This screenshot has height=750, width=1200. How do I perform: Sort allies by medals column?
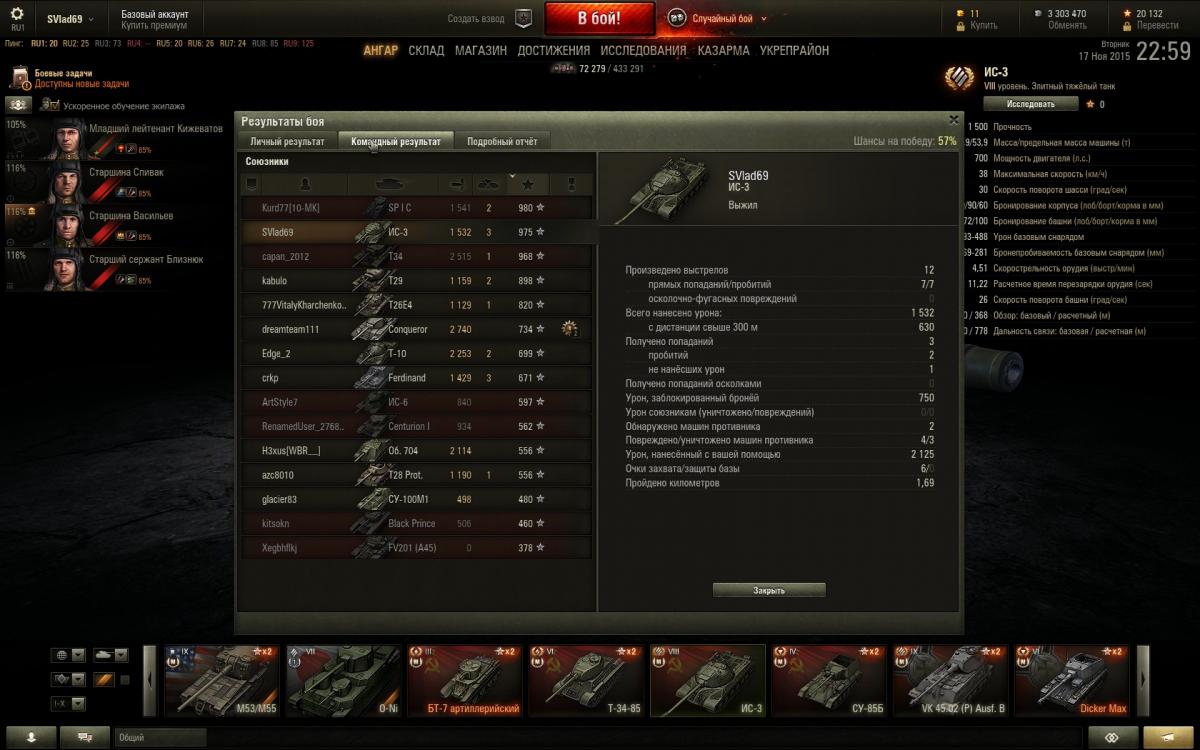click(x=571, y=185)
